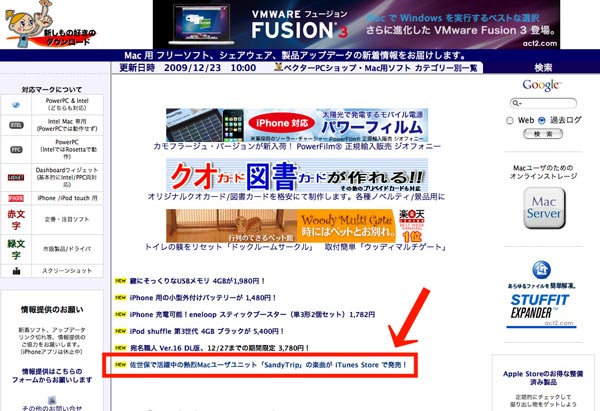Click the Google logo in search panel

(x=541, y=85)
